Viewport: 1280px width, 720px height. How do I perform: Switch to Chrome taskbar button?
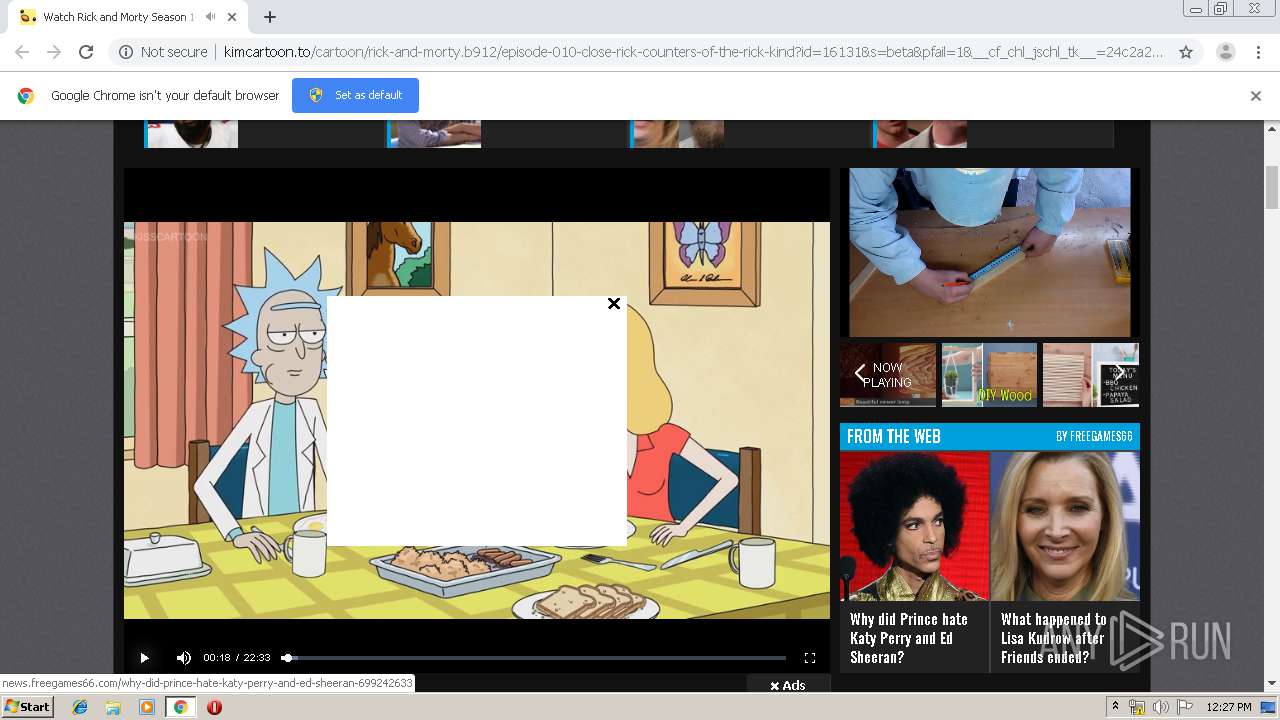[180, 707]
